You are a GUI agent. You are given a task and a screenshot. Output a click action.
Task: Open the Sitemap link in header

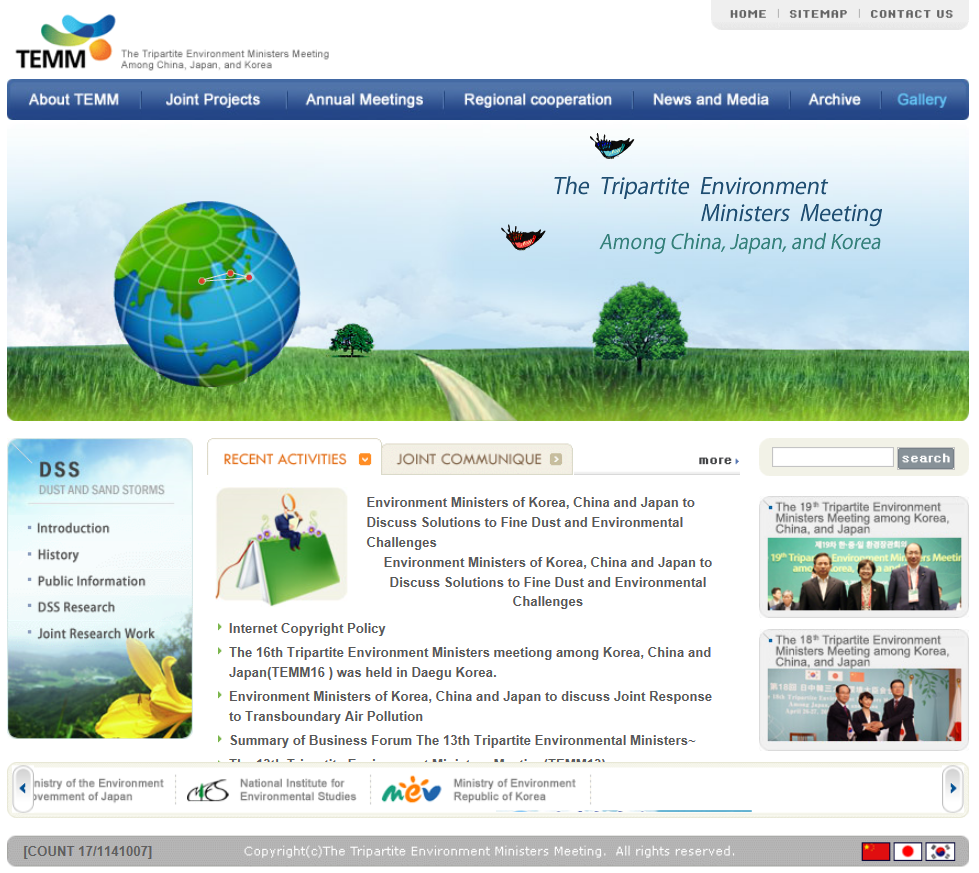pyautogui.click(x=817, y=14)
